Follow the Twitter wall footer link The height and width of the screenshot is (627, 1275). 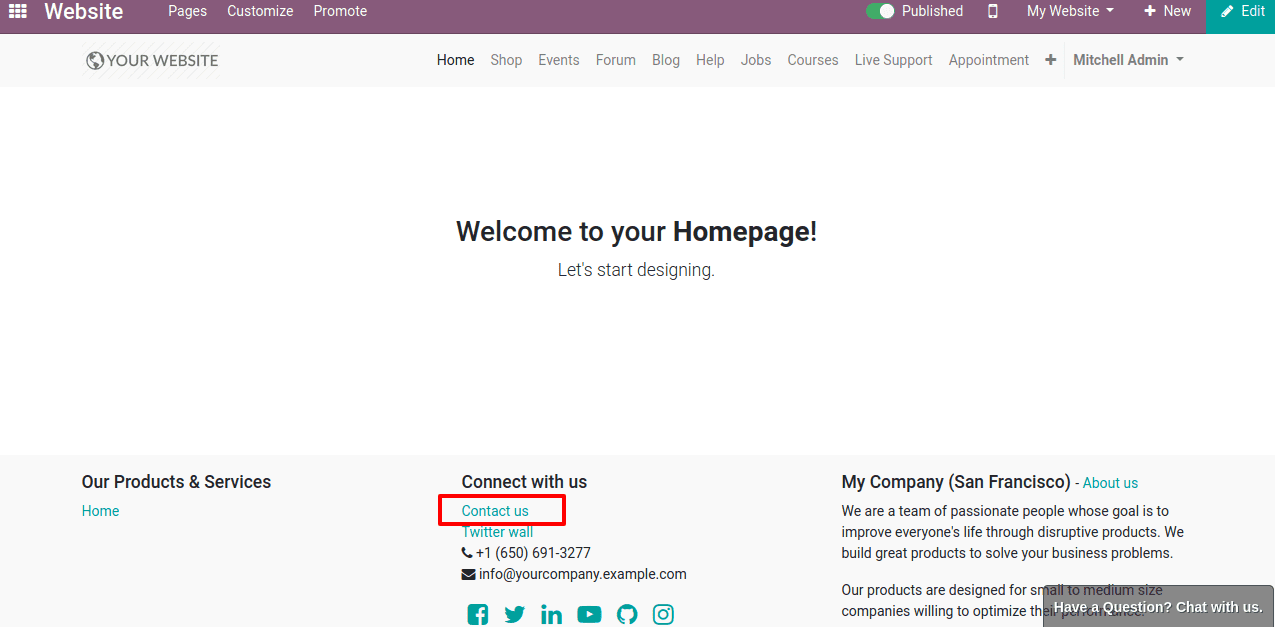tap(497, 532)
